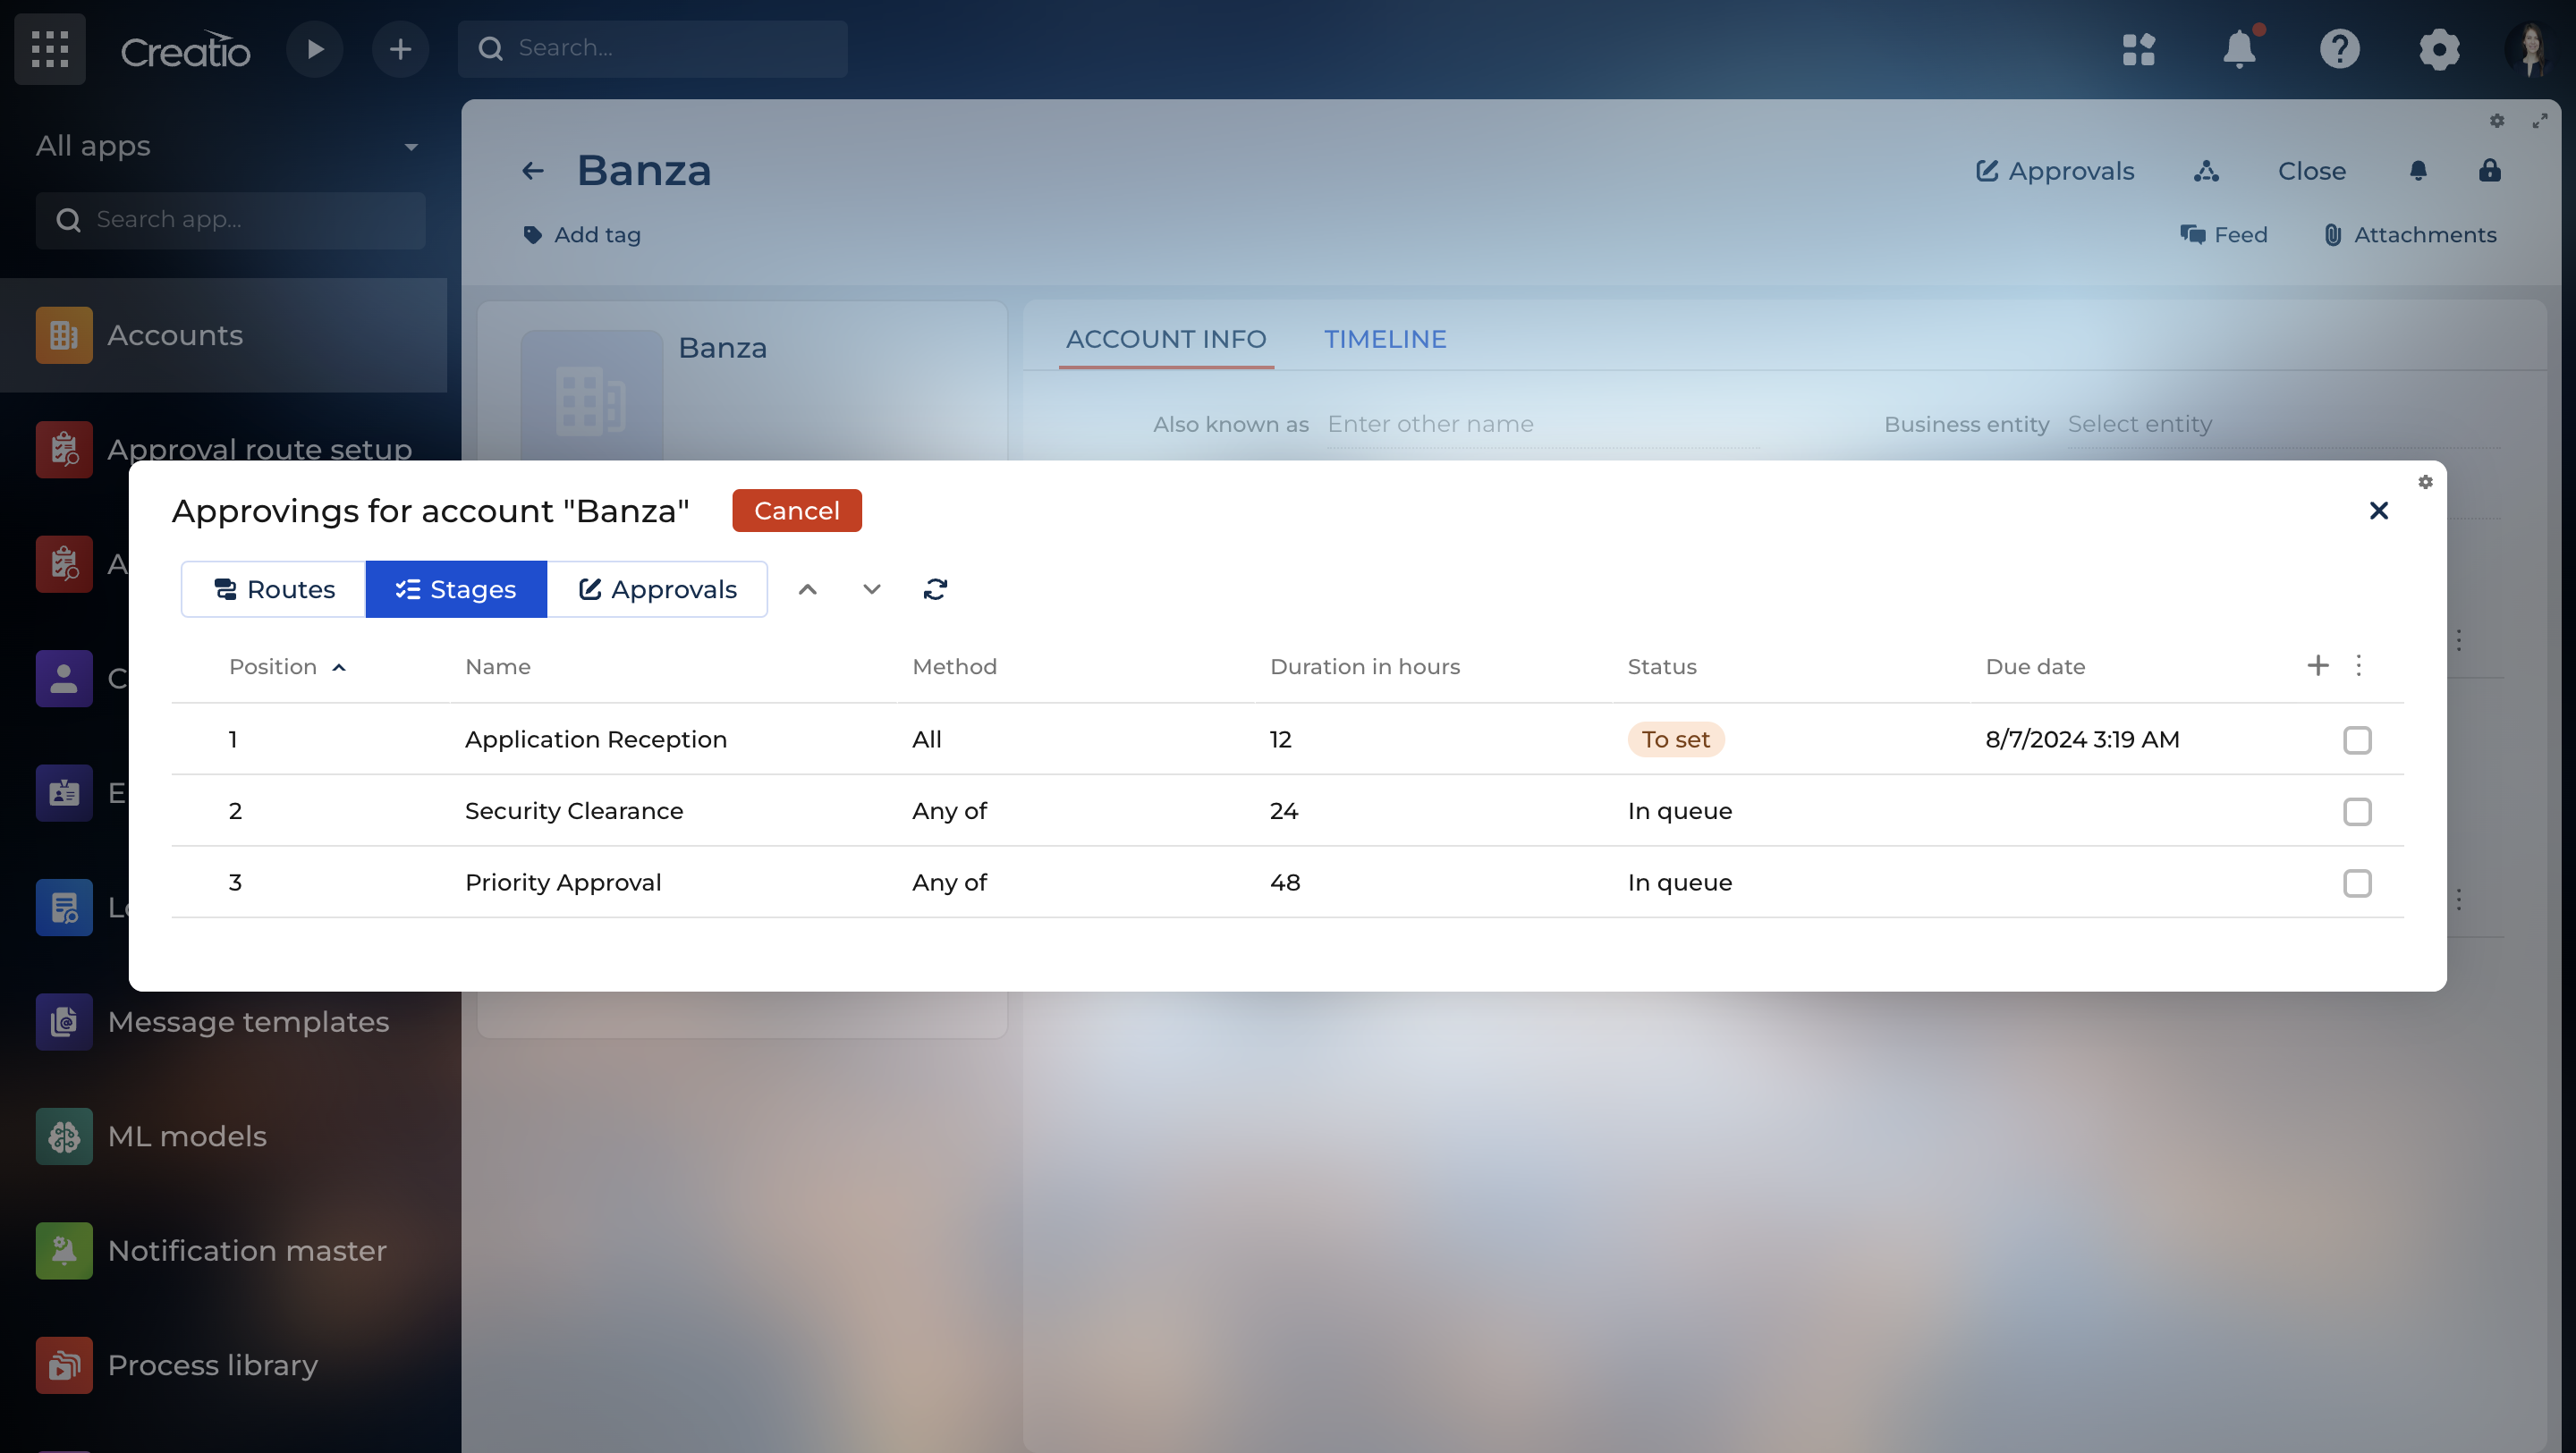2576x1453 pixels.
Task: Open the app launcher grid icon
Action: [50, 49]
